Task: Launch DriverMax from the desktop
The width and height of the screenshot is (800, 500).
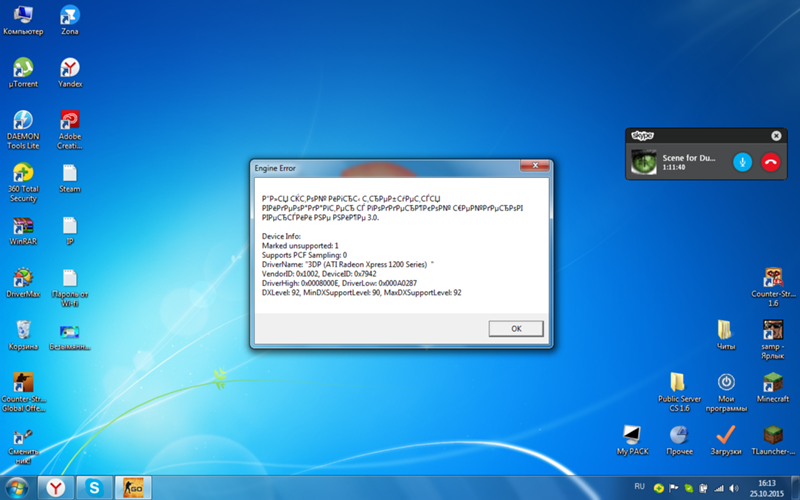Action: pos(22,279)
